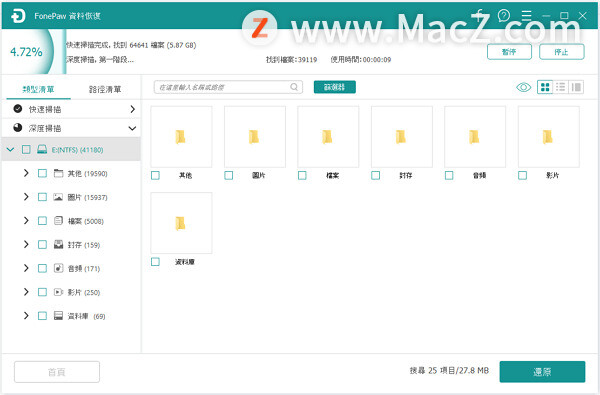The width and height of the screenshot is (600, 395).
Task: Check the 音頻 (171) tree checkbox
Action: tap(42, 268)
